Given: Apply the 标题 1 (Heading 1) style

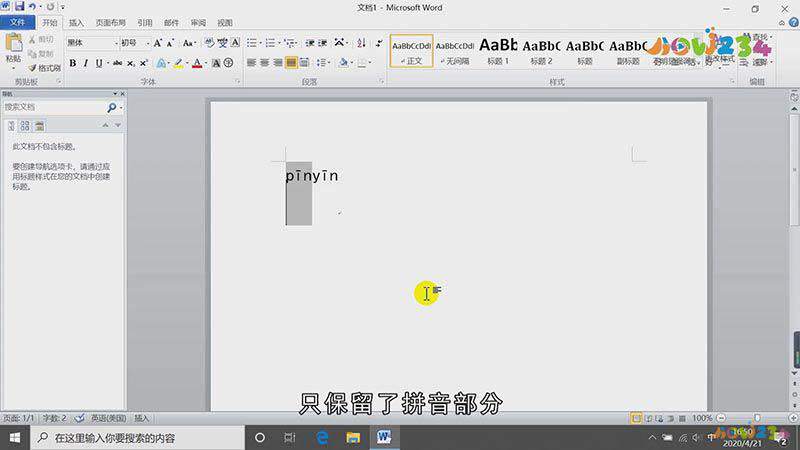Looking at the screenshot, I should pos(498,51).
